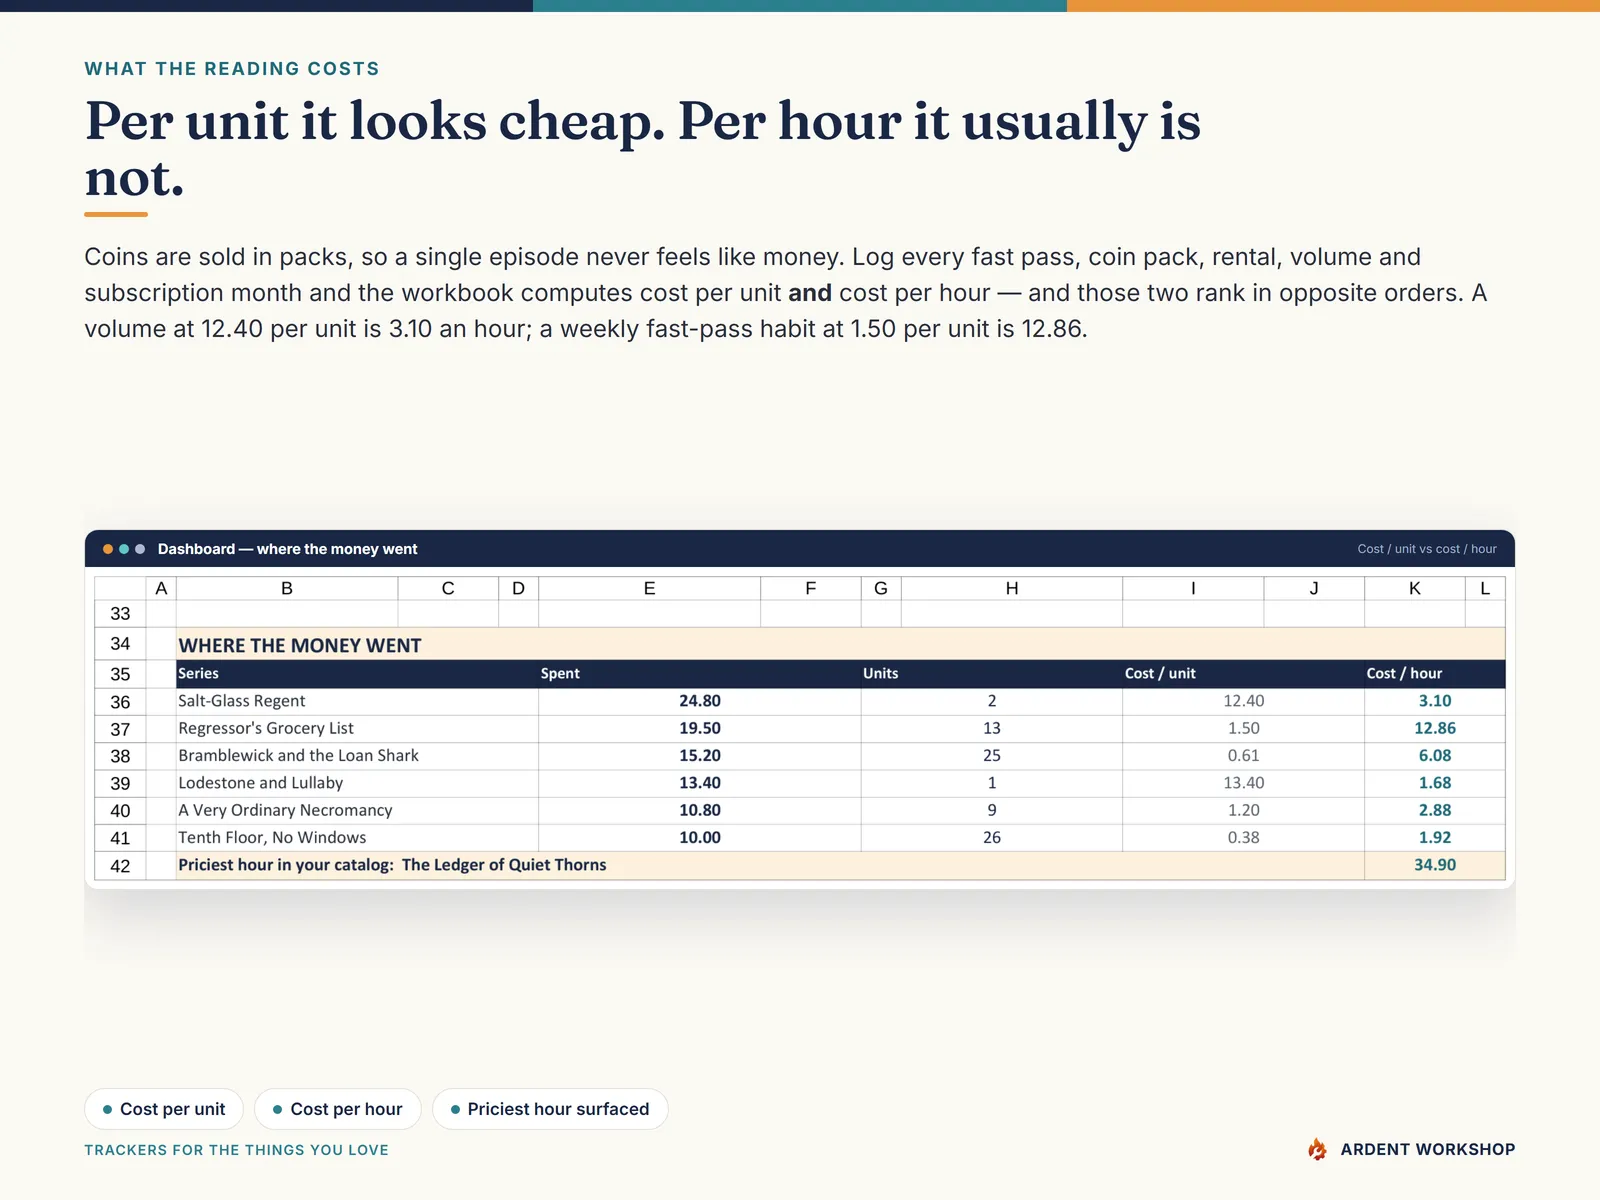Click Bramblewick and the Loan Shark cell
This screenshot has width=1600, height=1200.
357,755
